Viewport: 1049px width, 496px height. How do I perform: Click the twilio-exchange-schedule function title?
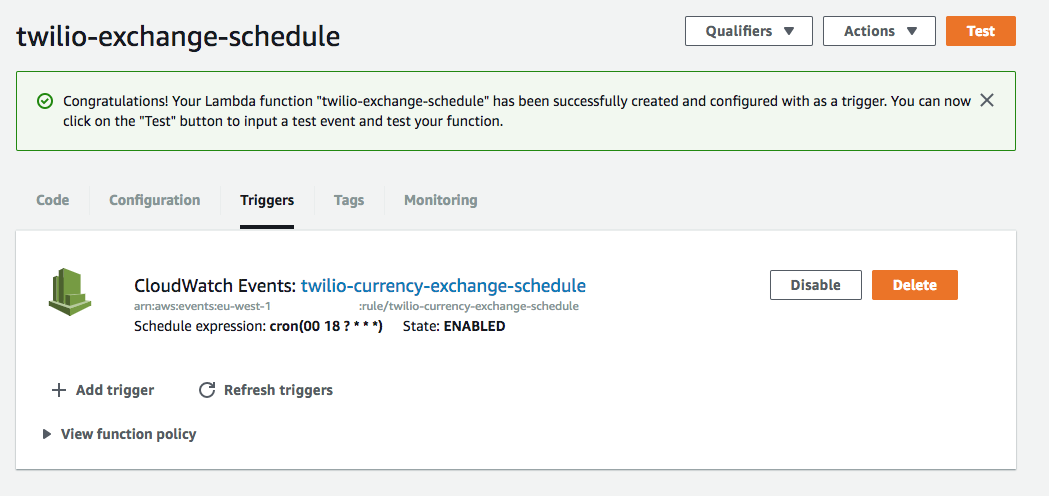(178, 37)
